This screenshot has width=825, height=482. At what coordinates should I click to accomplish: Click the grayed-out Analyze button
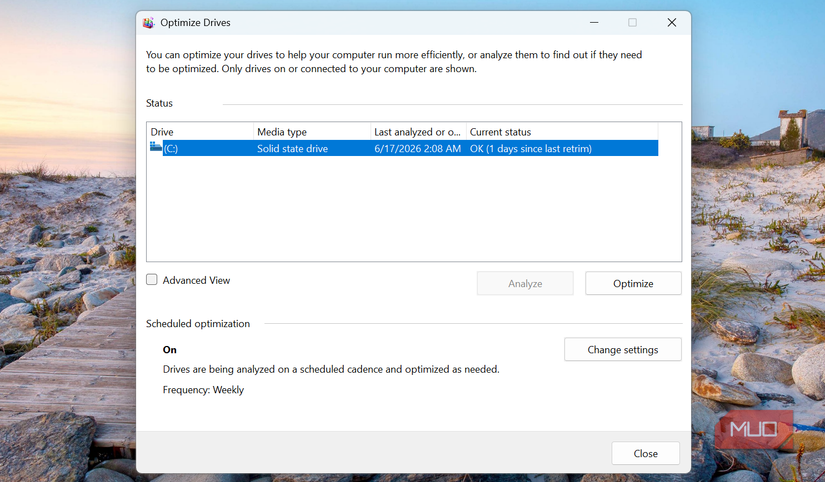525,284
